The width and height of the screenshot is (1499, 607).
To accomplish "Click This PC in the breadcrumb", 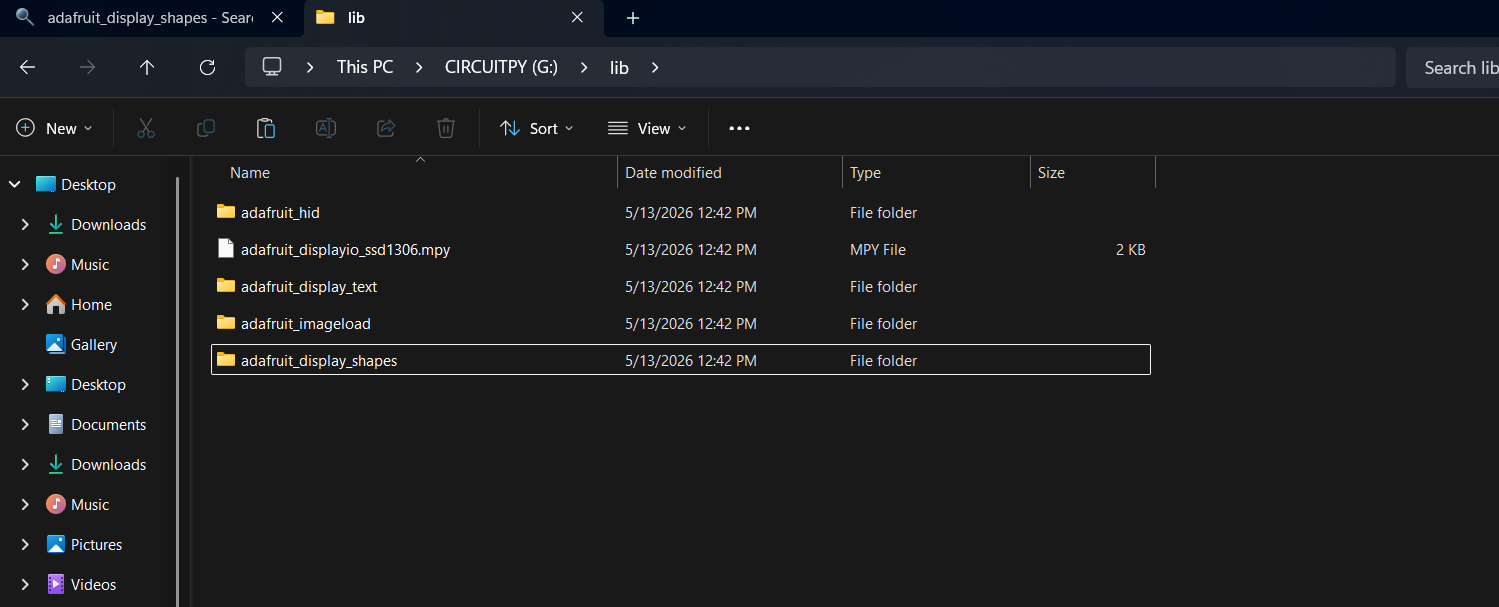I will (x=365, y=67).
